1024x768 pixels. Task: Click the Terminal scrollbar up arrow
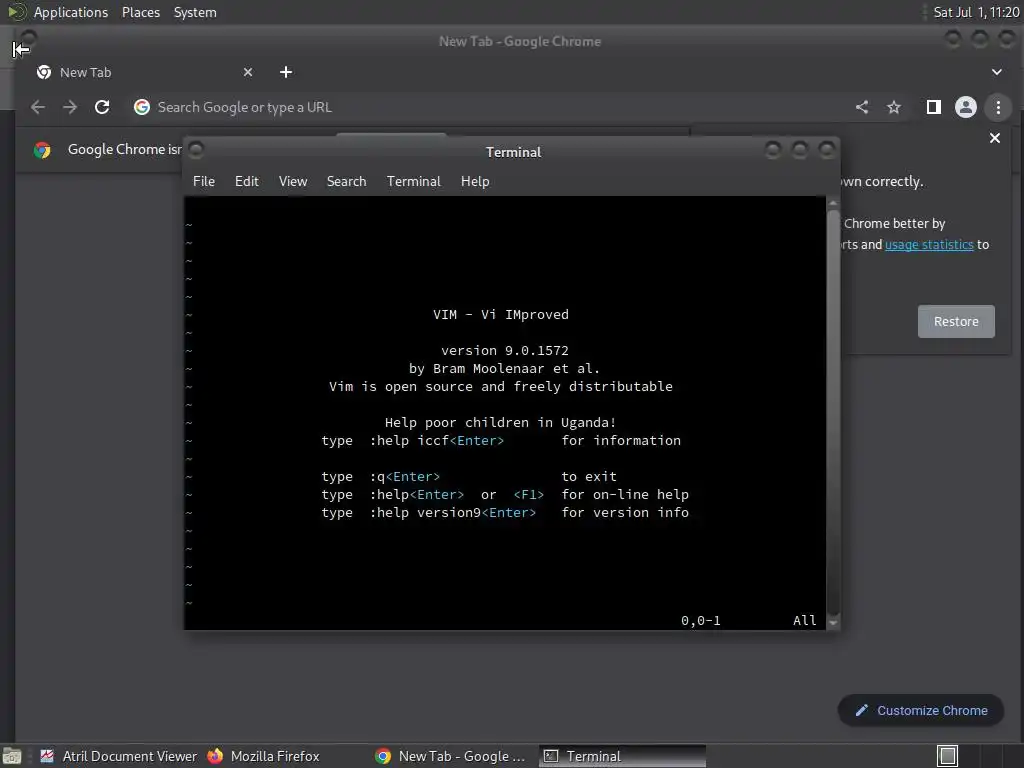coord(833,203)
